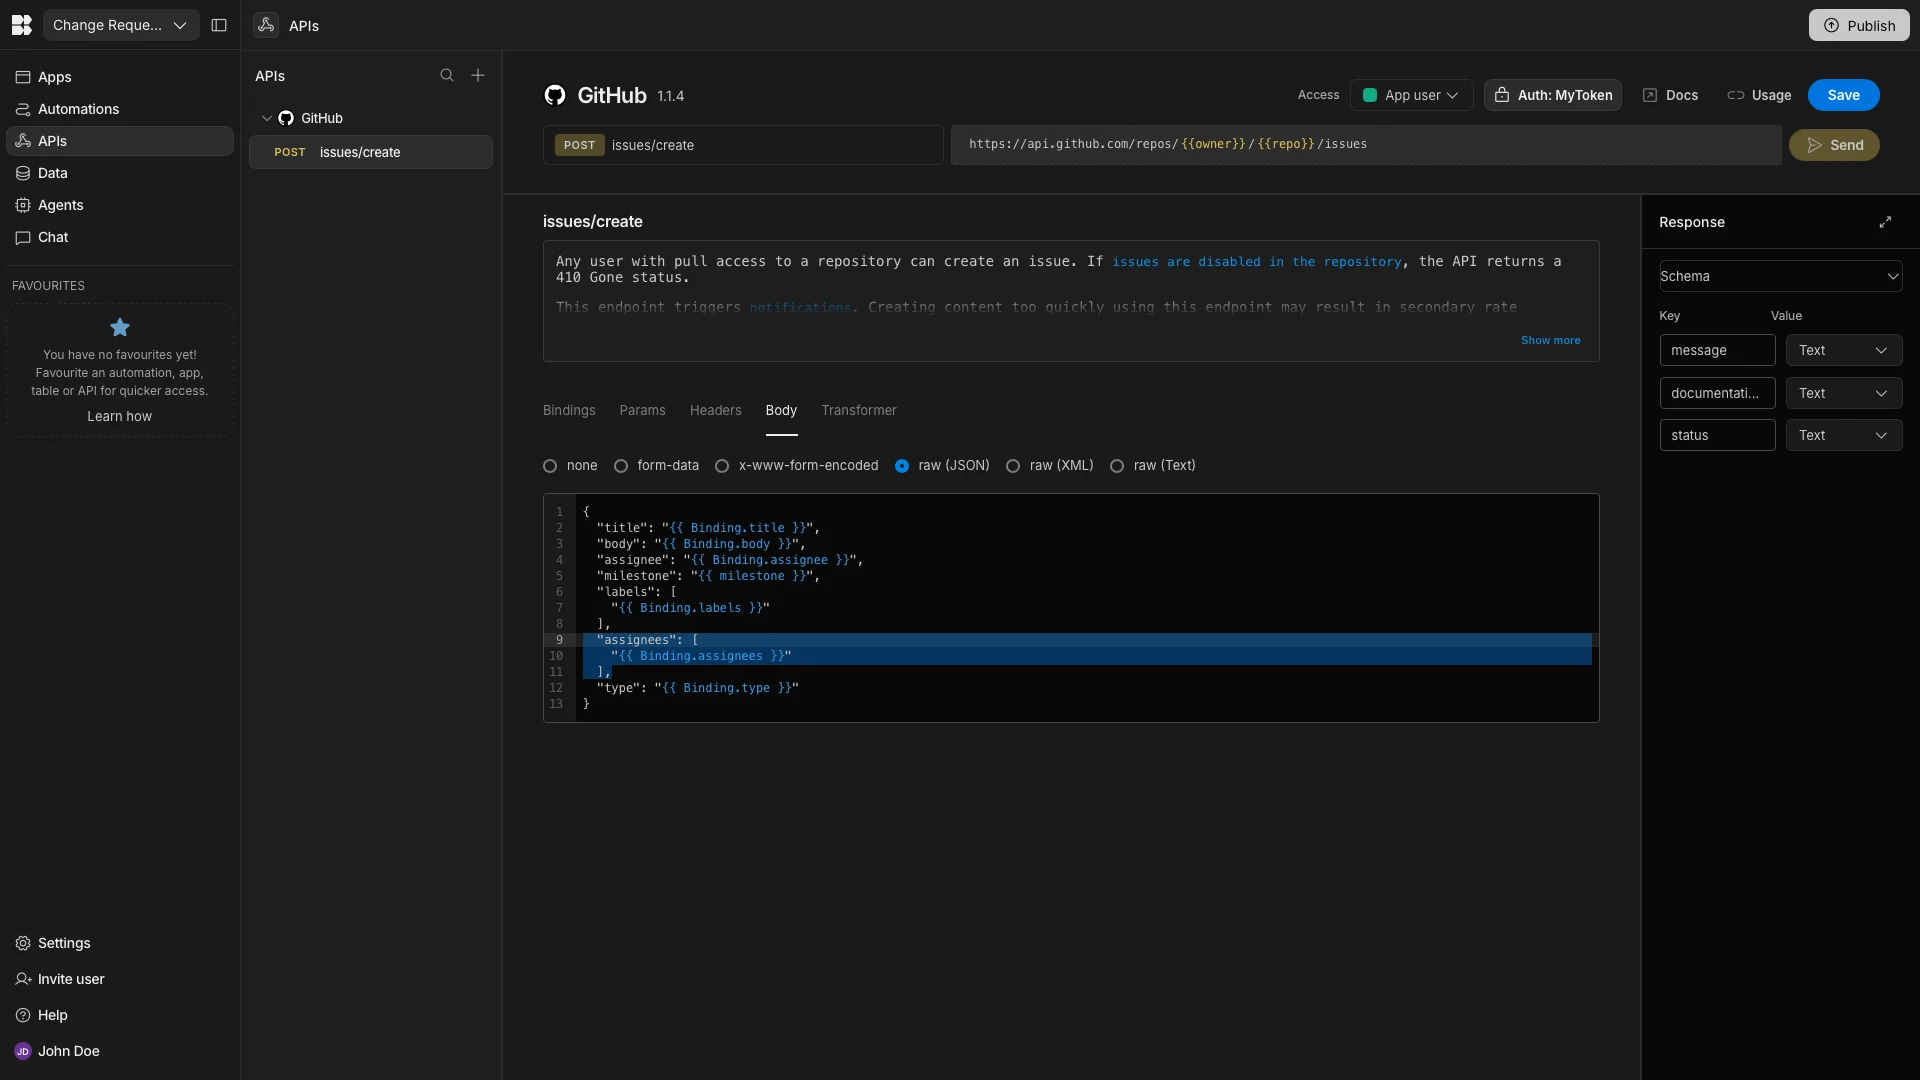This screenshot has height=1080, width=1920.
Task: Choose raw (XML) body format
Action: [1013, 466]
